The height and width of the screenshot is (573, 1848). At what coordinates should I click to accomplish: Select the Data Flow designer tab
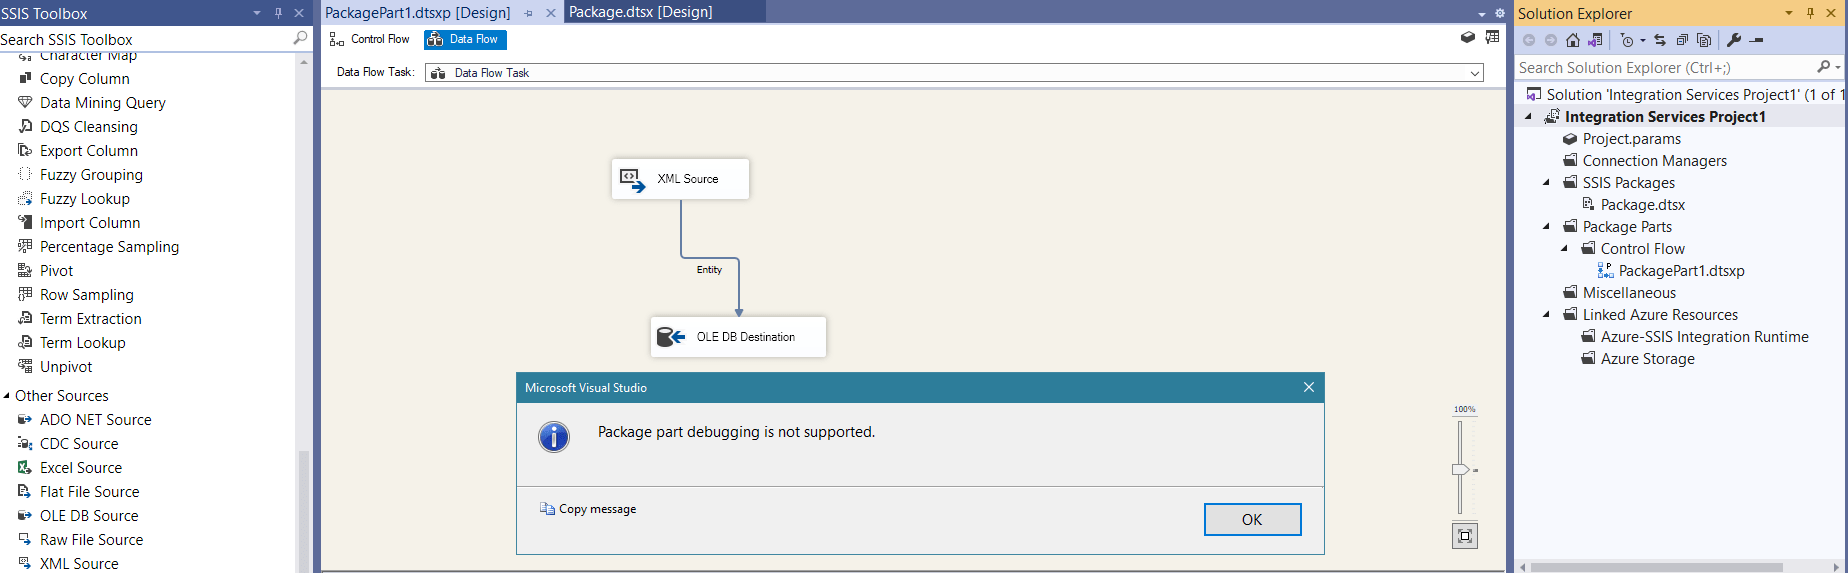click(x=465, y=39)
